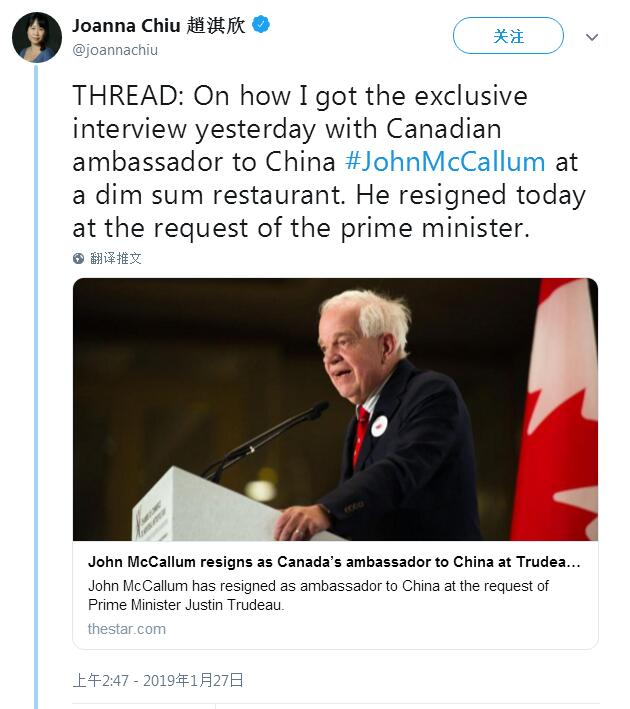Translate the tweet via 翻译推文
The height and width of the screenshot is (709, 630).
116,258
